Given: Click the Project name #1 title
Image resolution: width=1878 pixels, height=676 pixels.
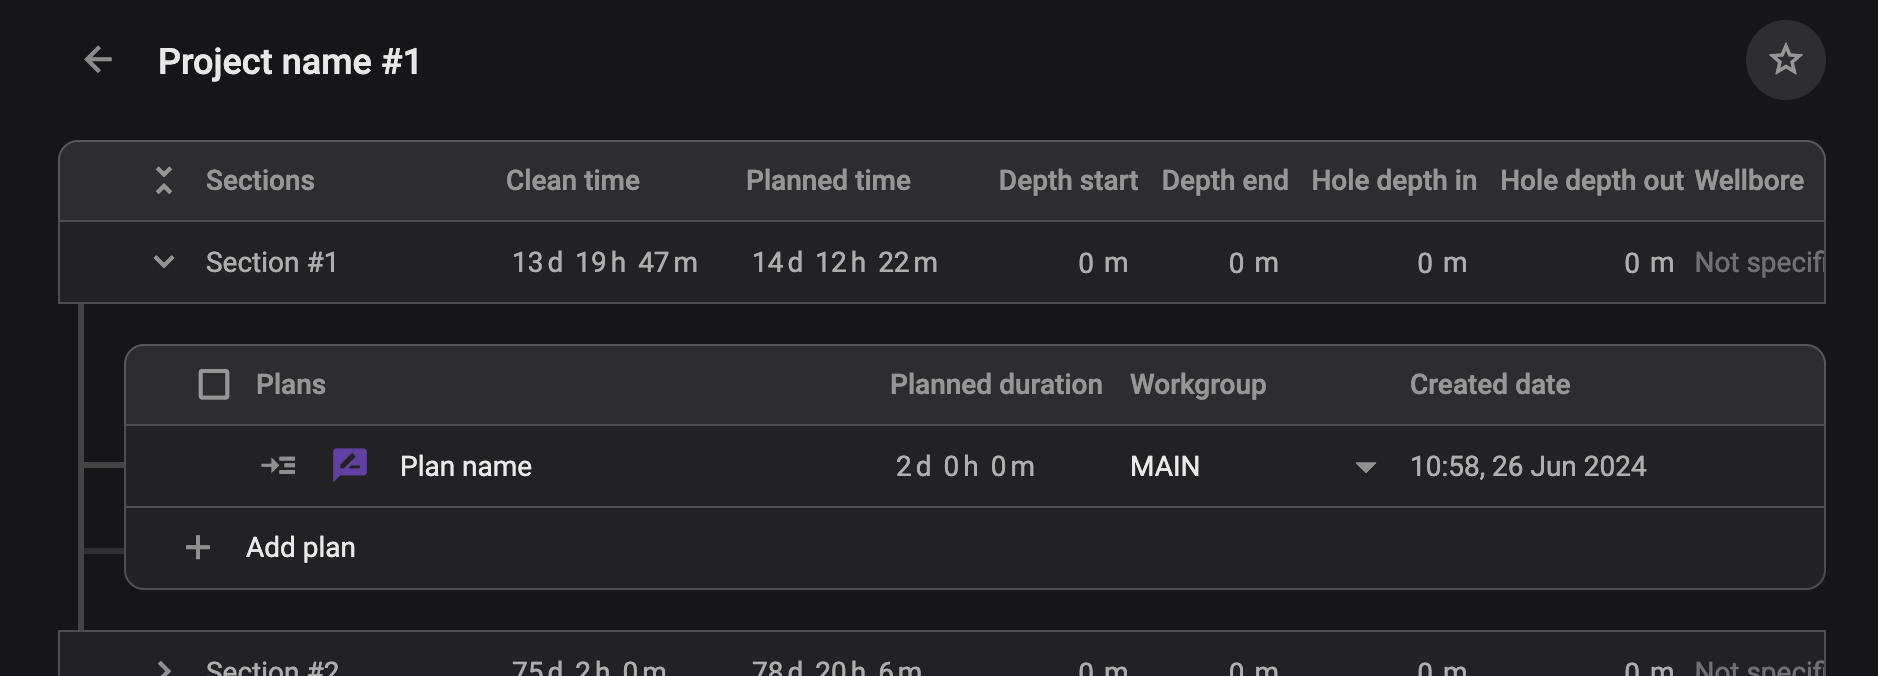Looking at the screenshot, I should tap(290, 60).
